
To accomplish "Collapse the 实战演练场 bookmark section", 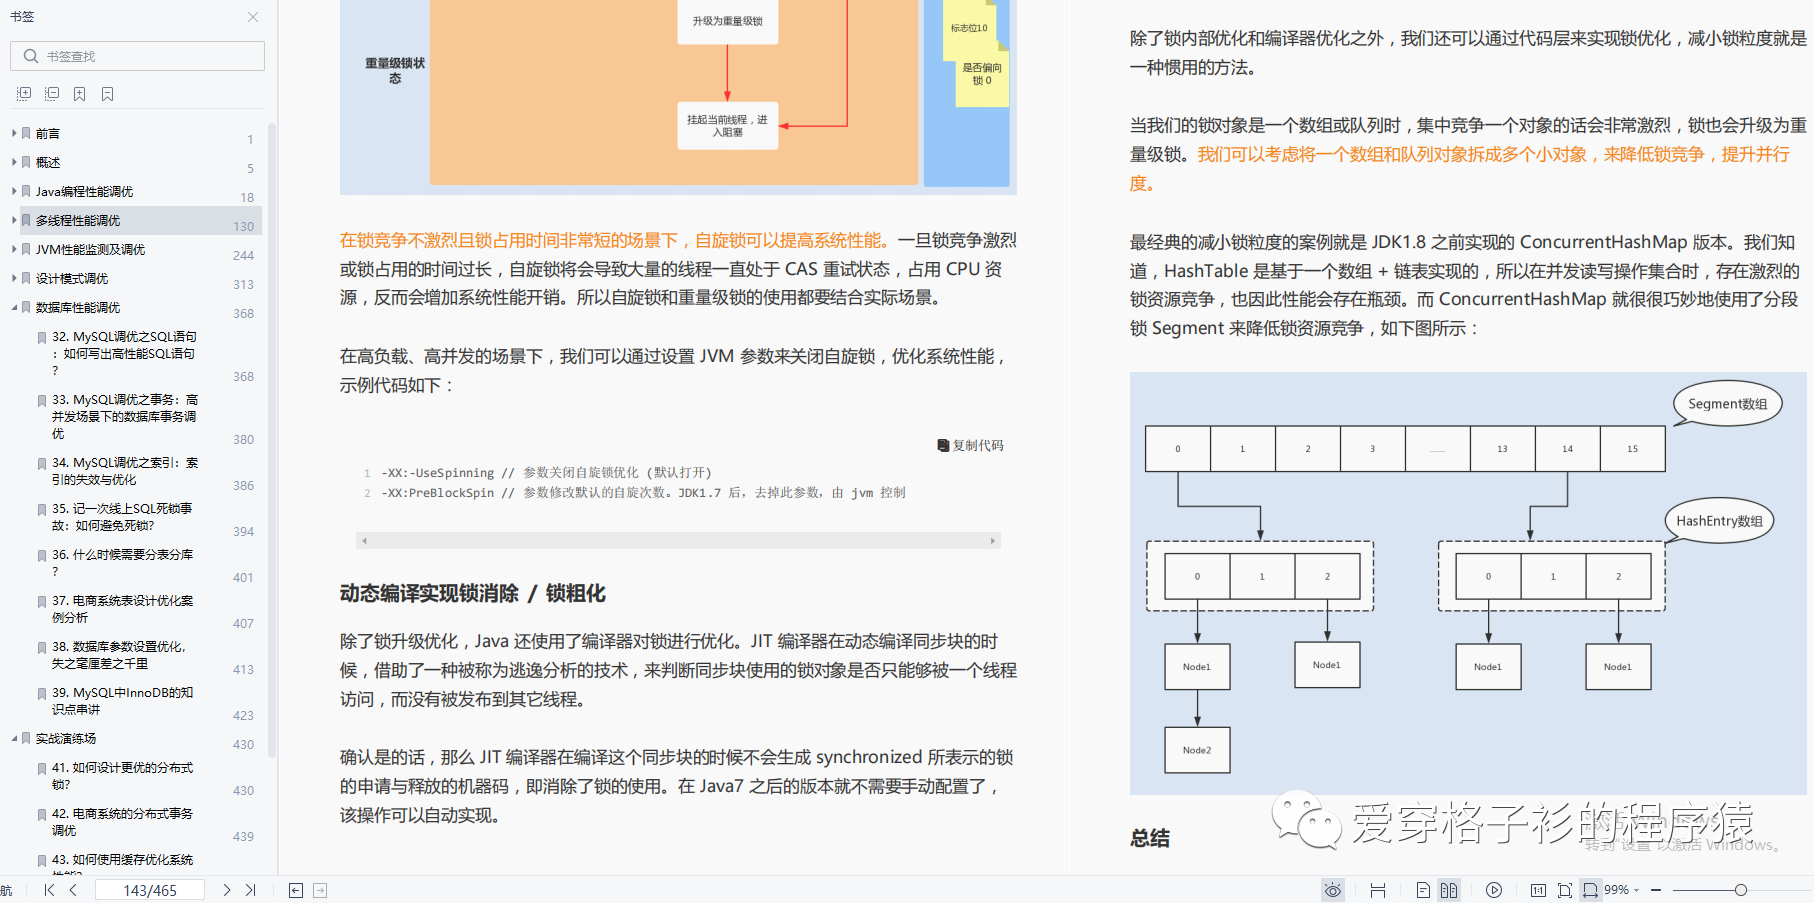I will (13, 737).
